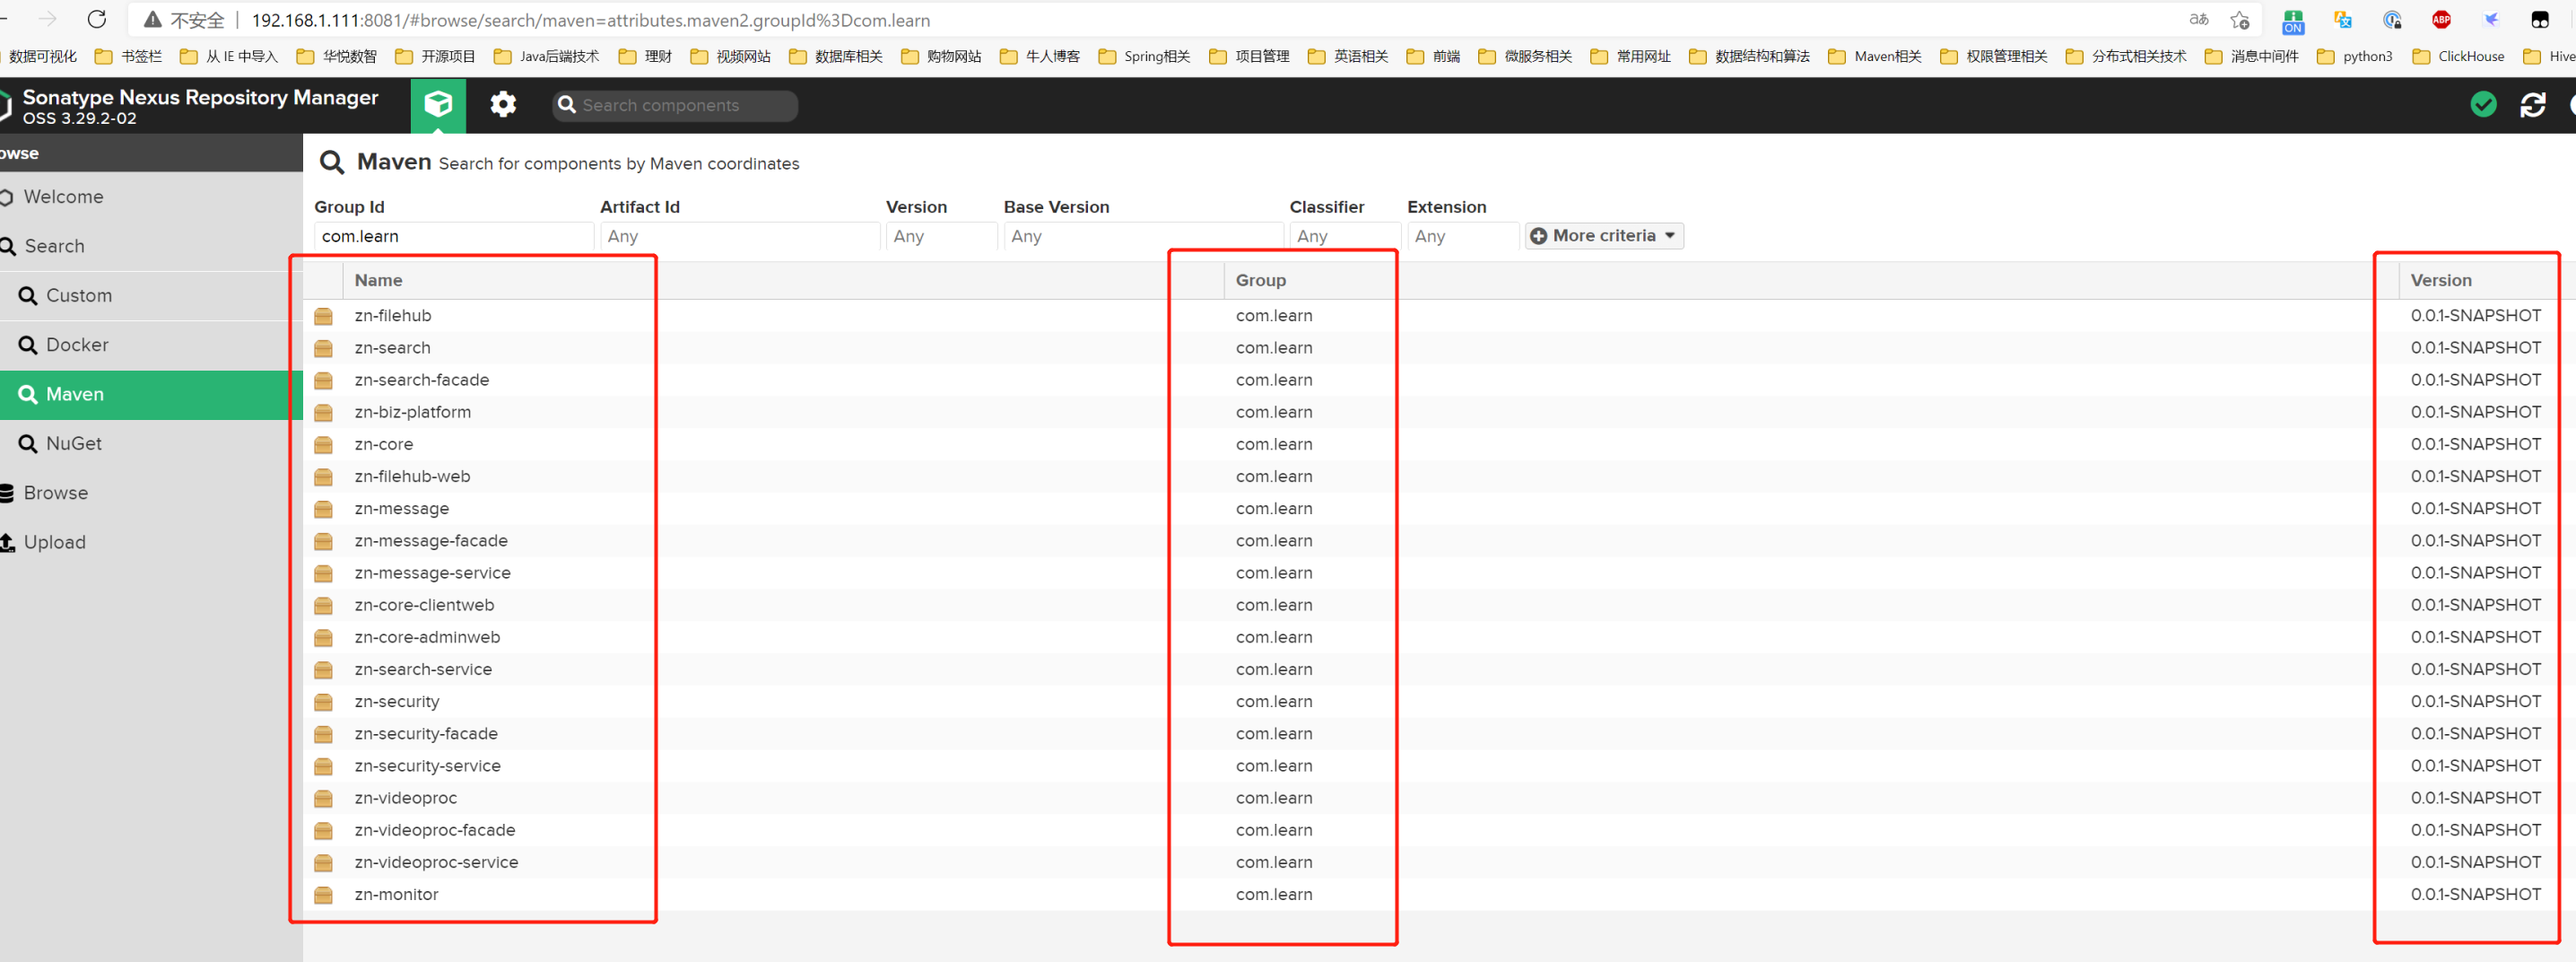Screen dimensions: 2576x962
Task: Select Maven search in sidebar
Action: (x=151, y=394)
